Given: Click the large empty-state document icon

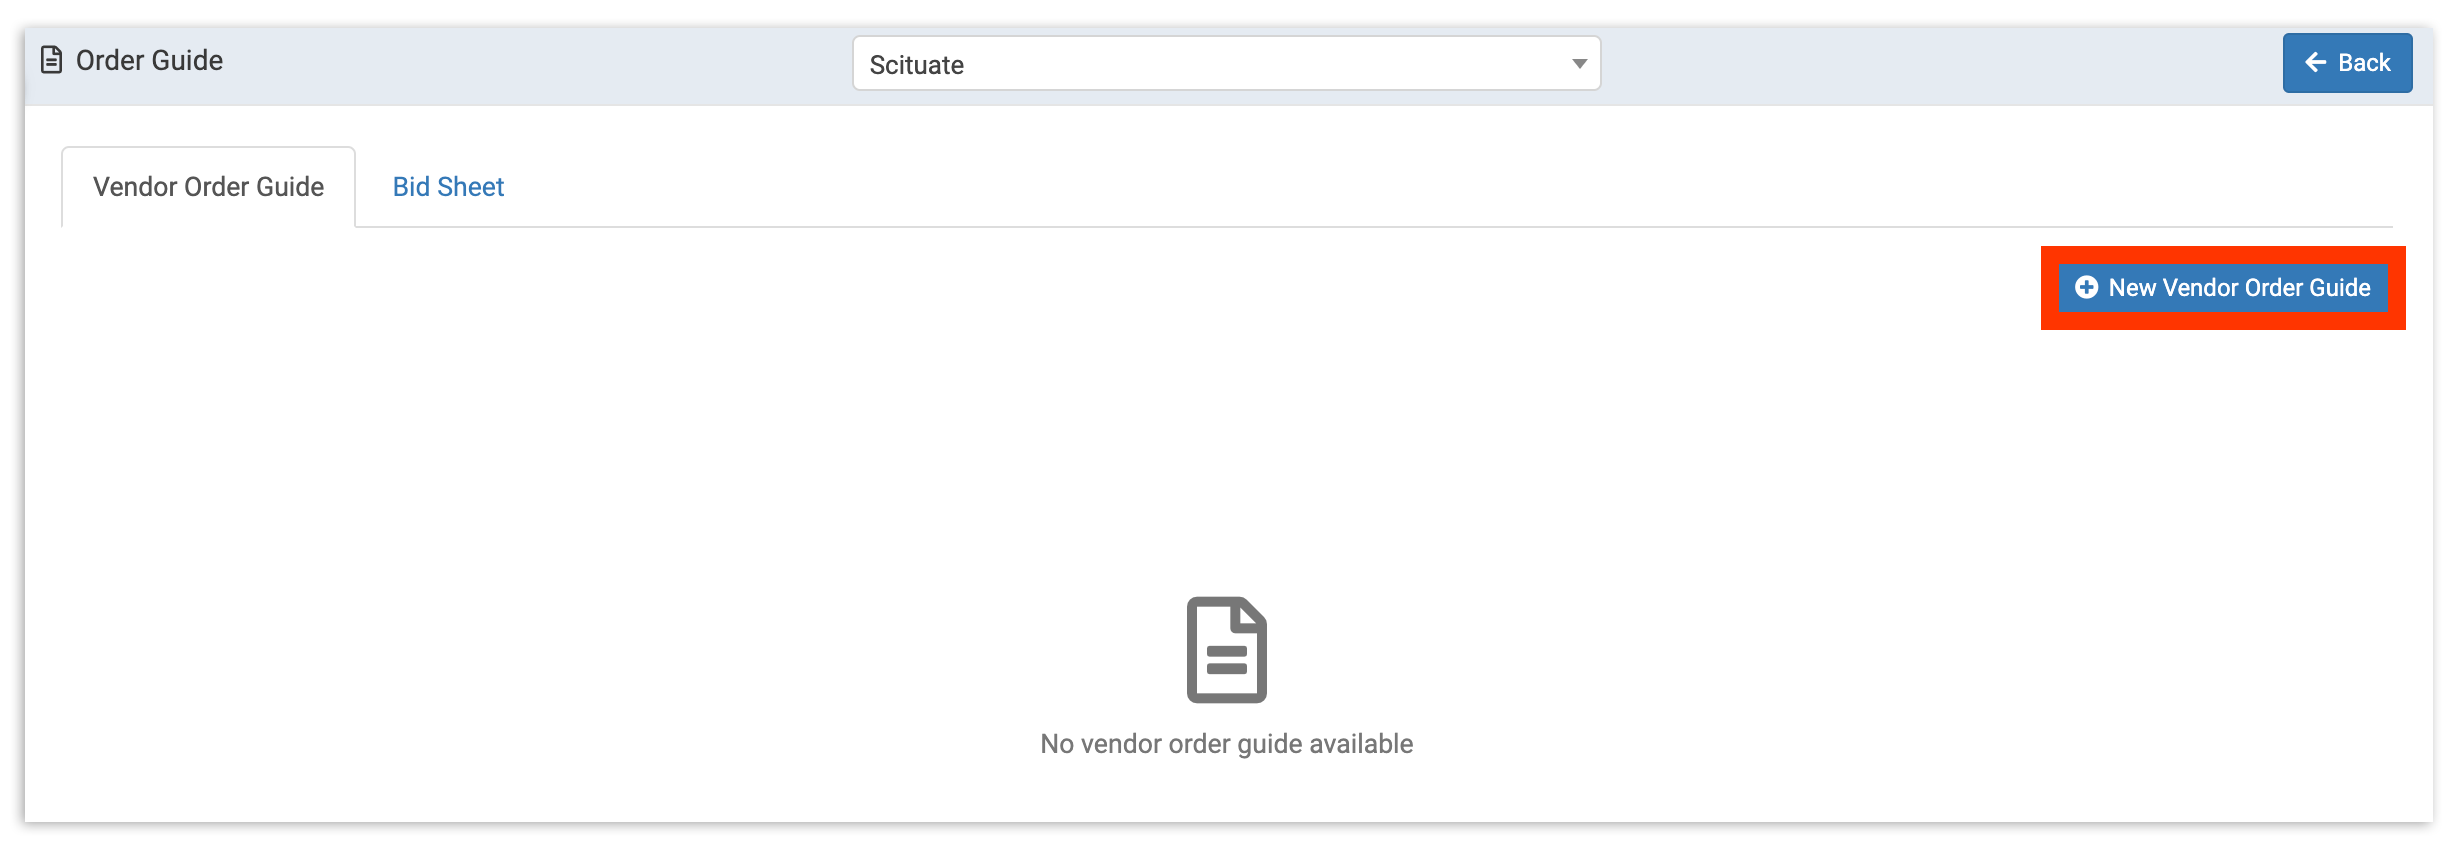Looking at the screenshot, I should pyautogui.click(x=1227, y=650).
